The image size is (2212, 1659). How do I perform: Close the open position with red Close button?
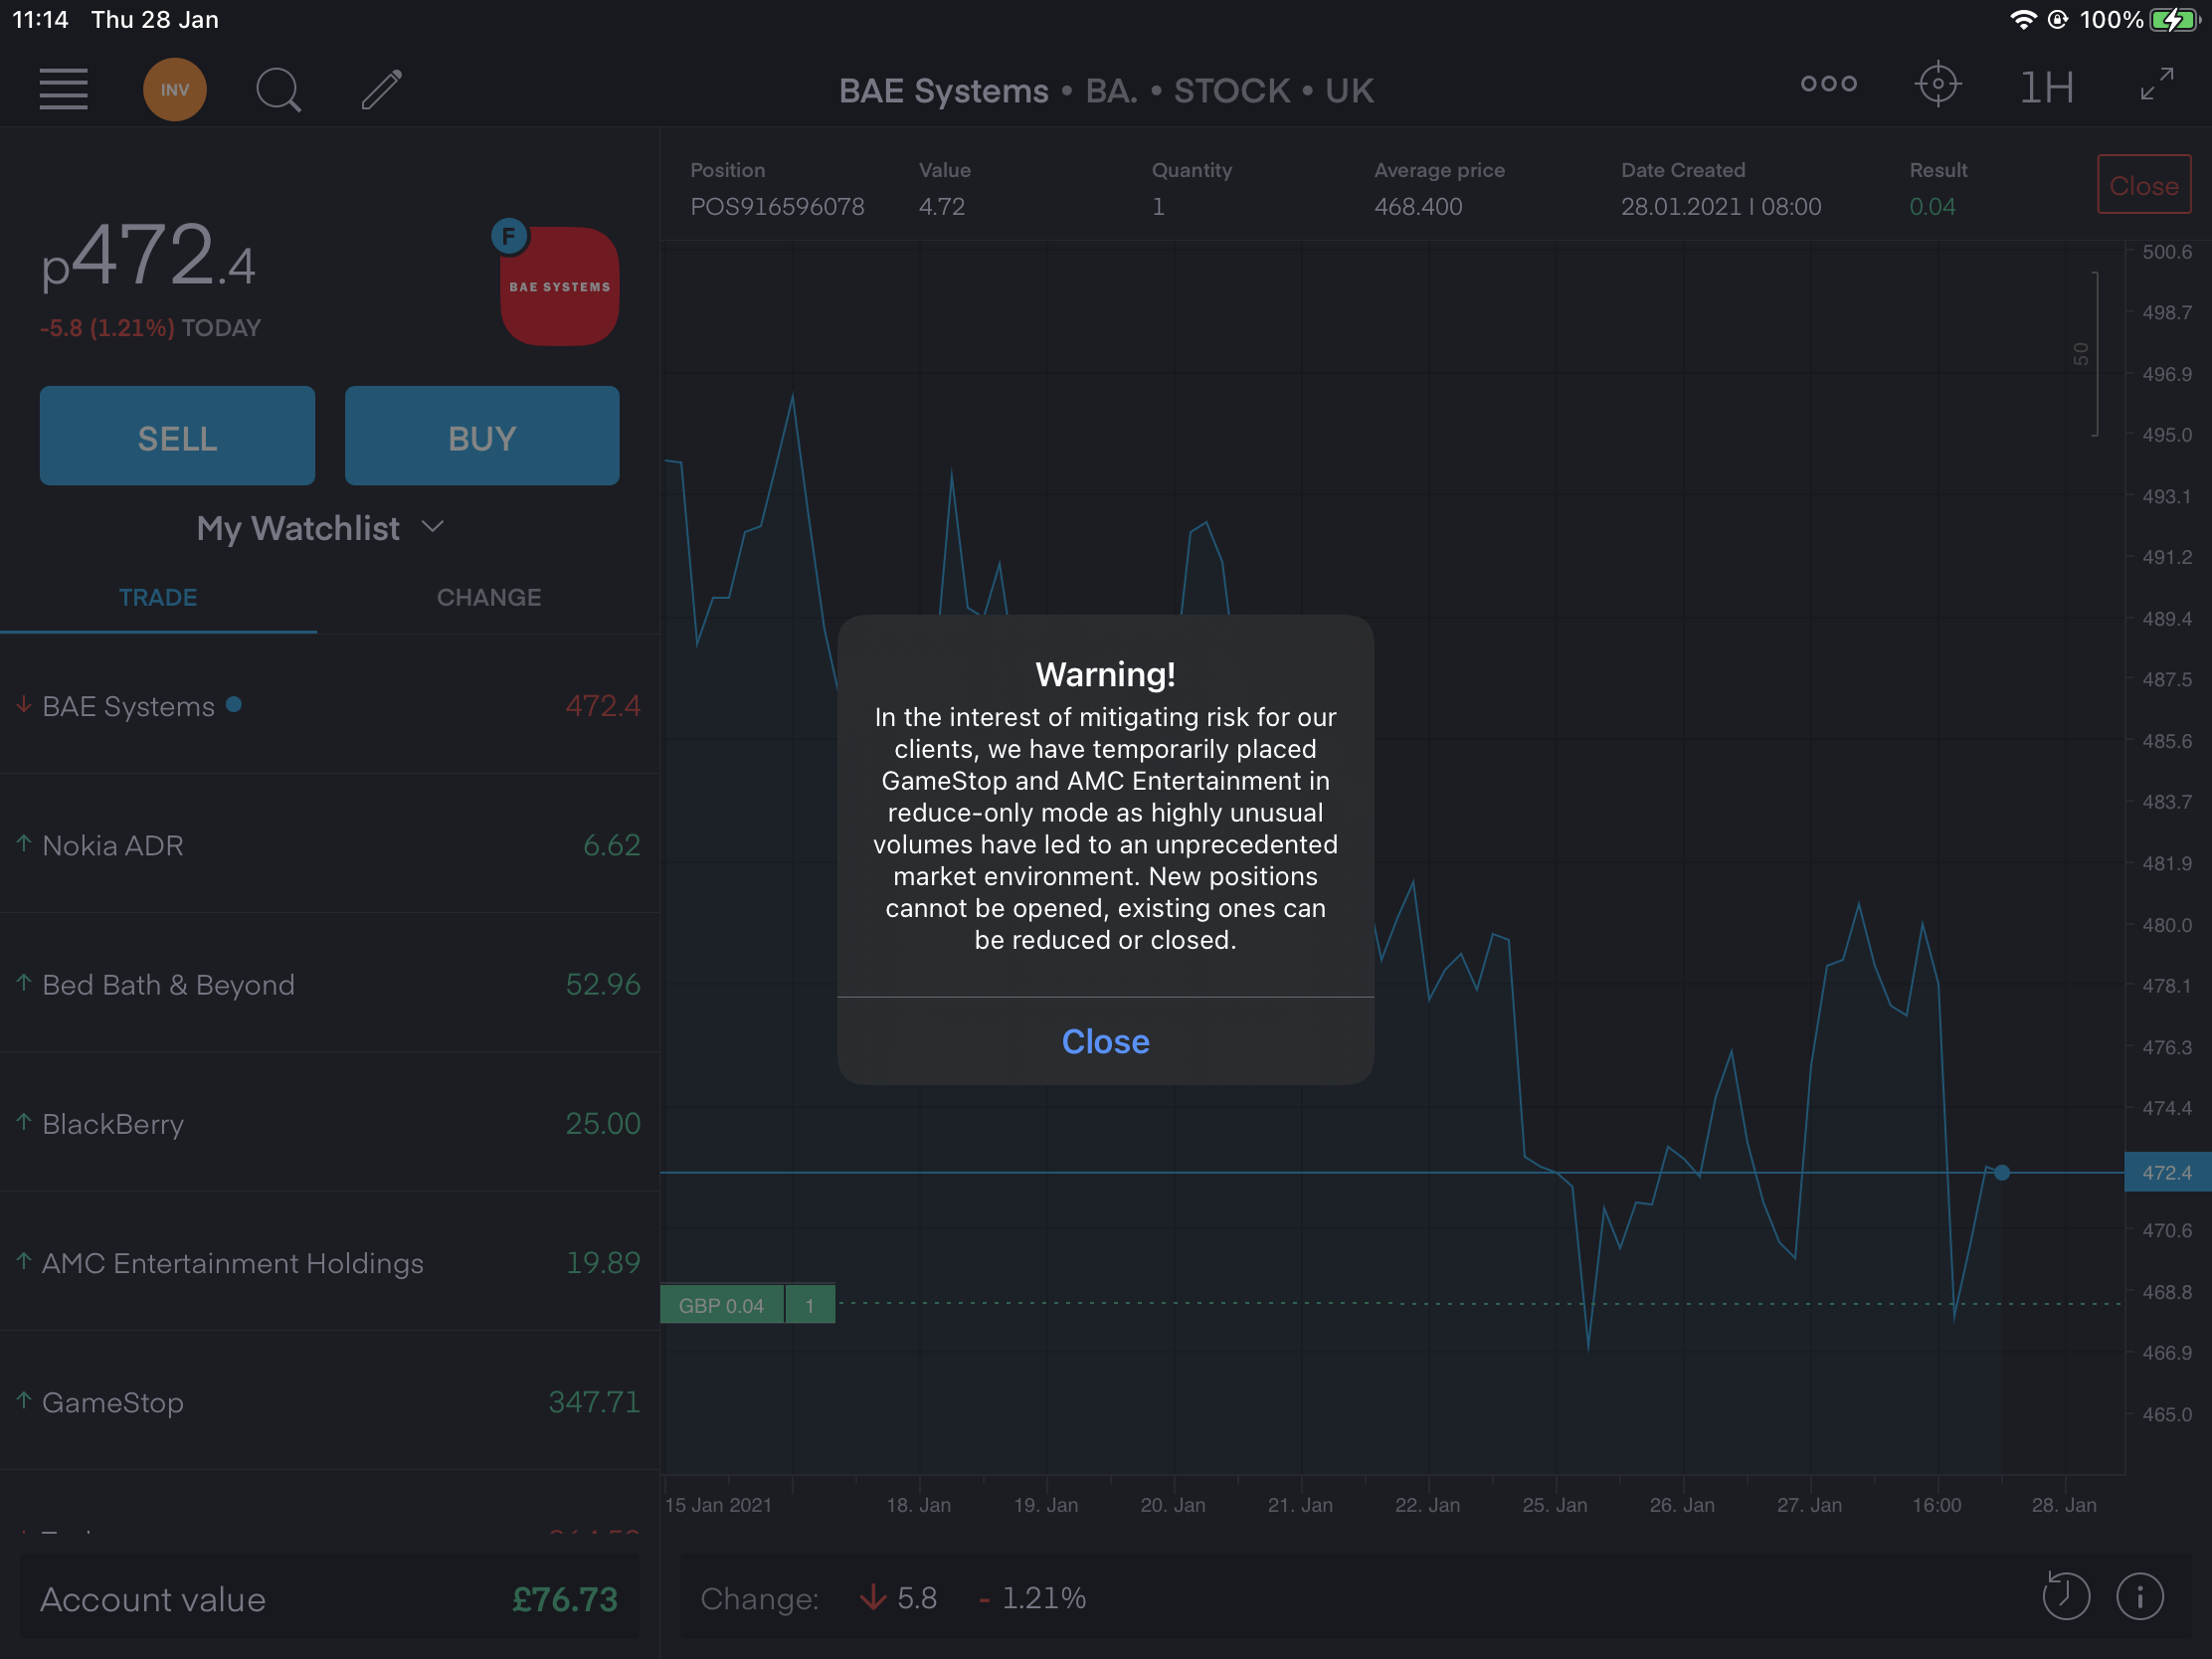pyautogui.click(x=2143, y=185)
